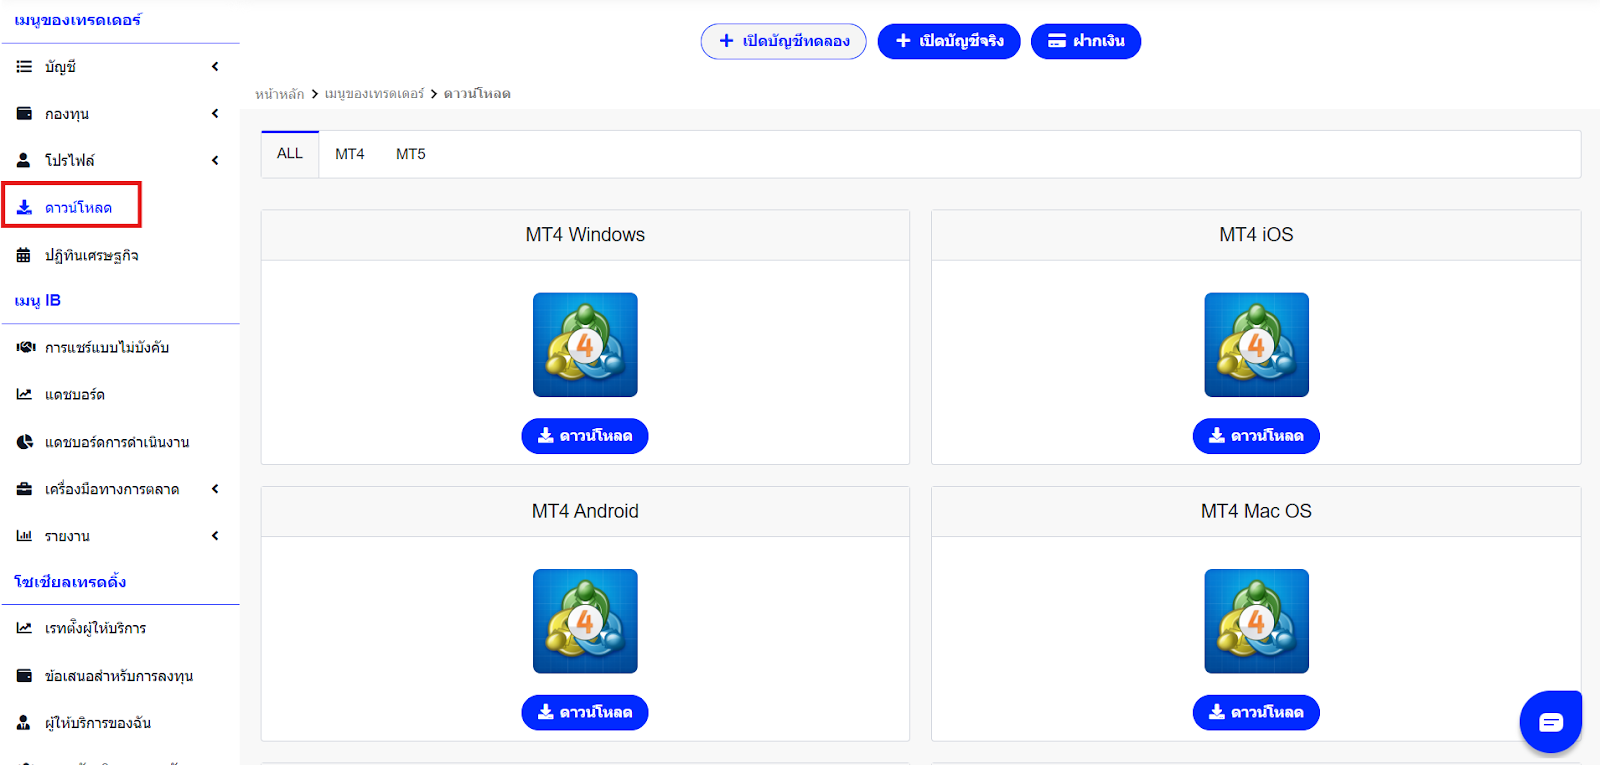Expand the กองทุน submenu chevron
Viewport: 1600px width, 765px height.
tap(215, 114)
